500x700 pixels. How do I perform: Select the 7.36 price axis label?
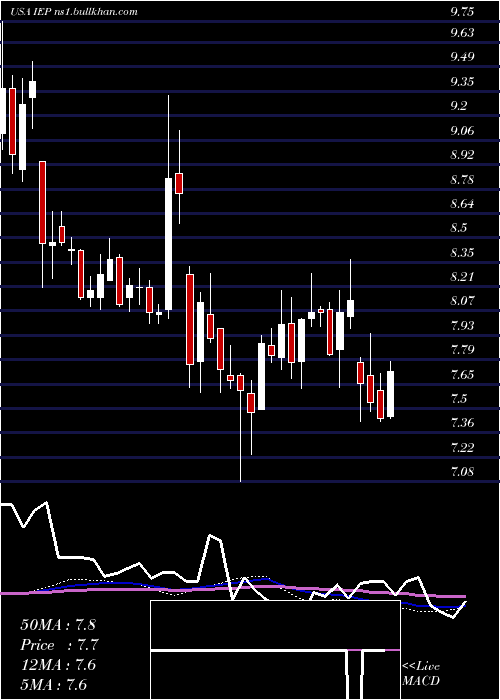click(x=462, y=423)
